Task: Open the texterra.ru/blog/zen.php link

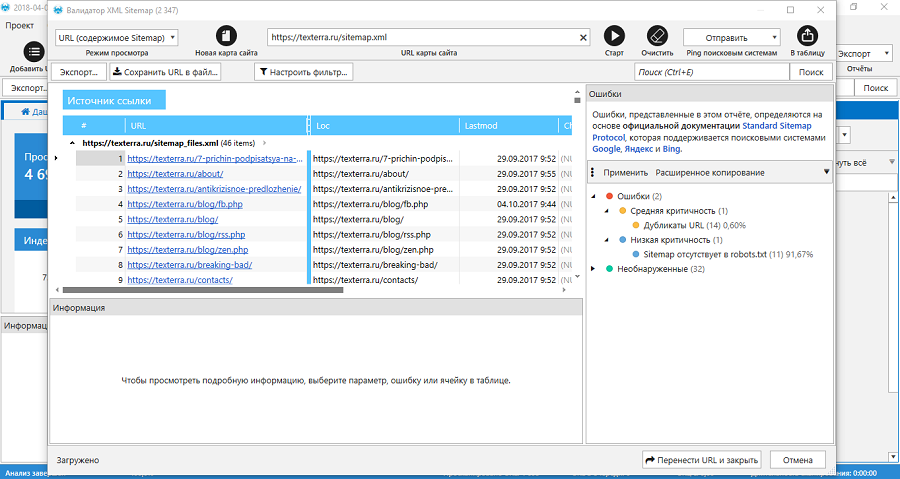Action: (x=188, y=250)
